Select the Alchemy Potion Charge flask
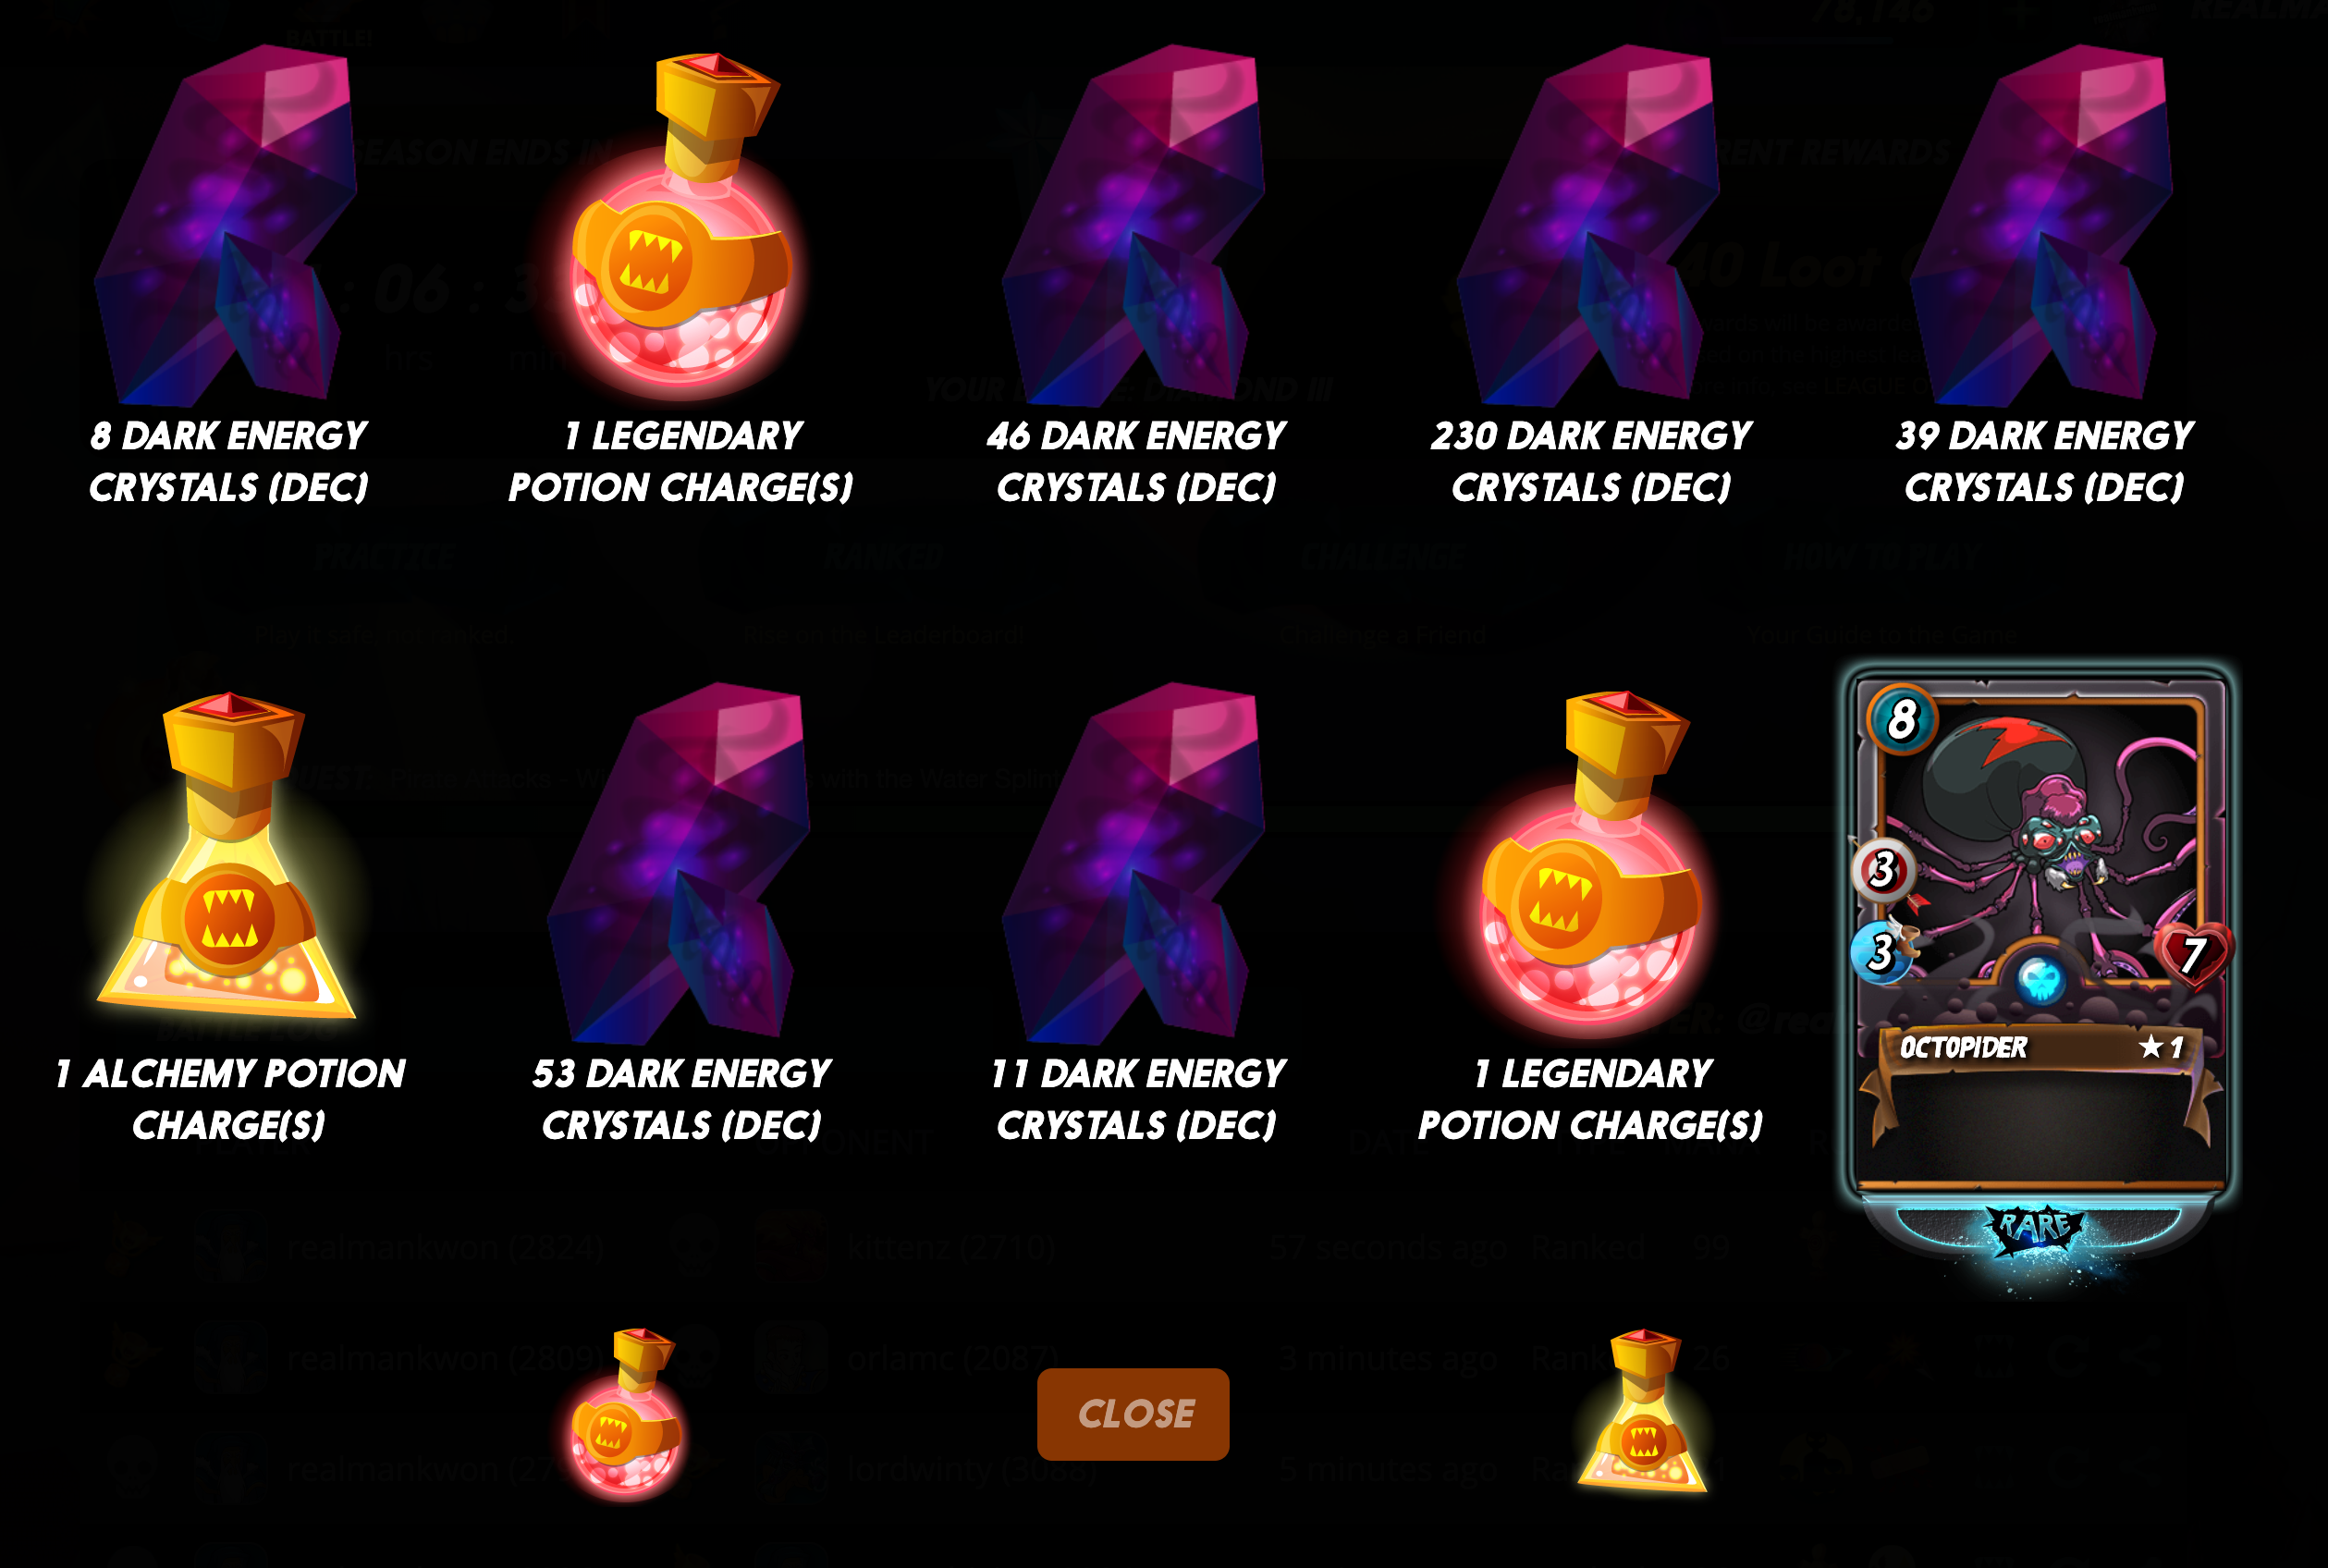 coord(230,856)
